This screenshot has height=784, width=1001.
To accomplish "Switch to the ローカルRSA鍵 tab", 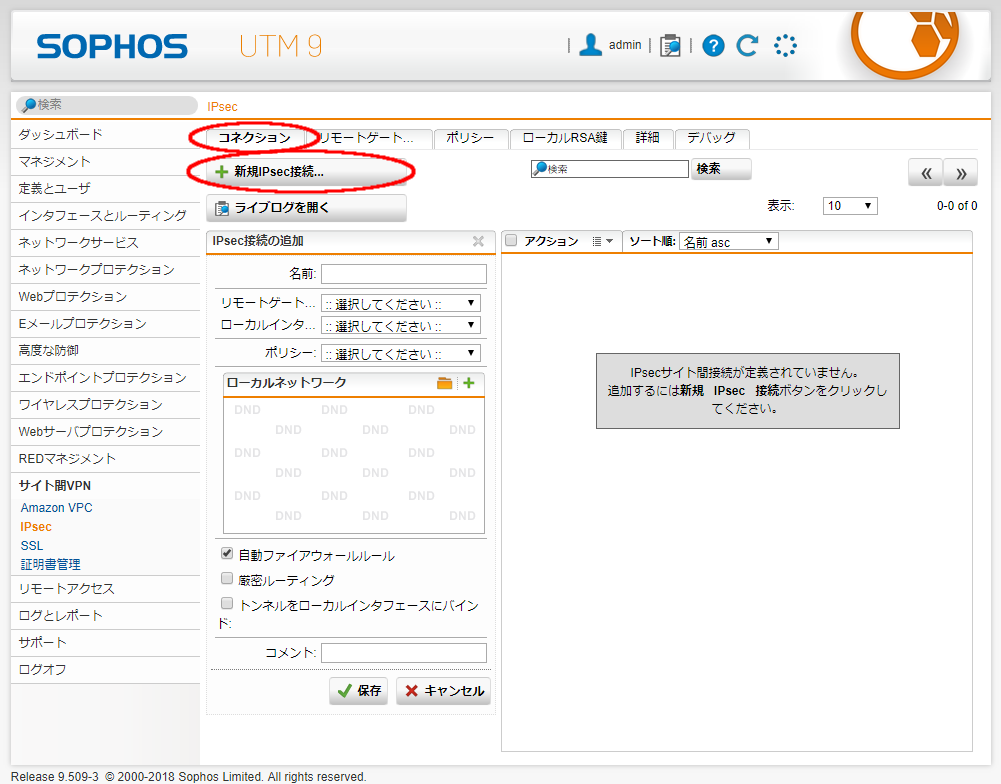I will point(565,138).
